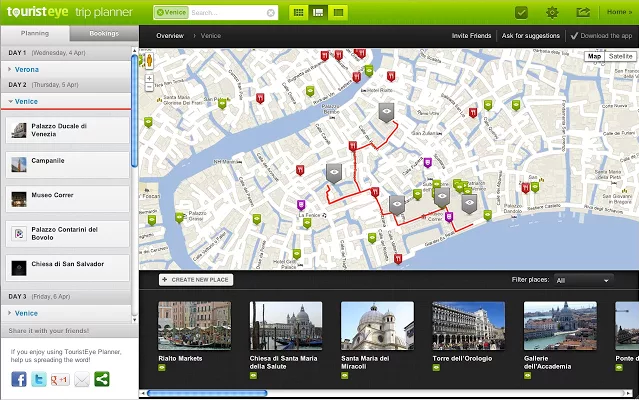Click Street View pegman on map
Image resolution: width=639 pixels, height=400 pixels.
pos(148,57)
